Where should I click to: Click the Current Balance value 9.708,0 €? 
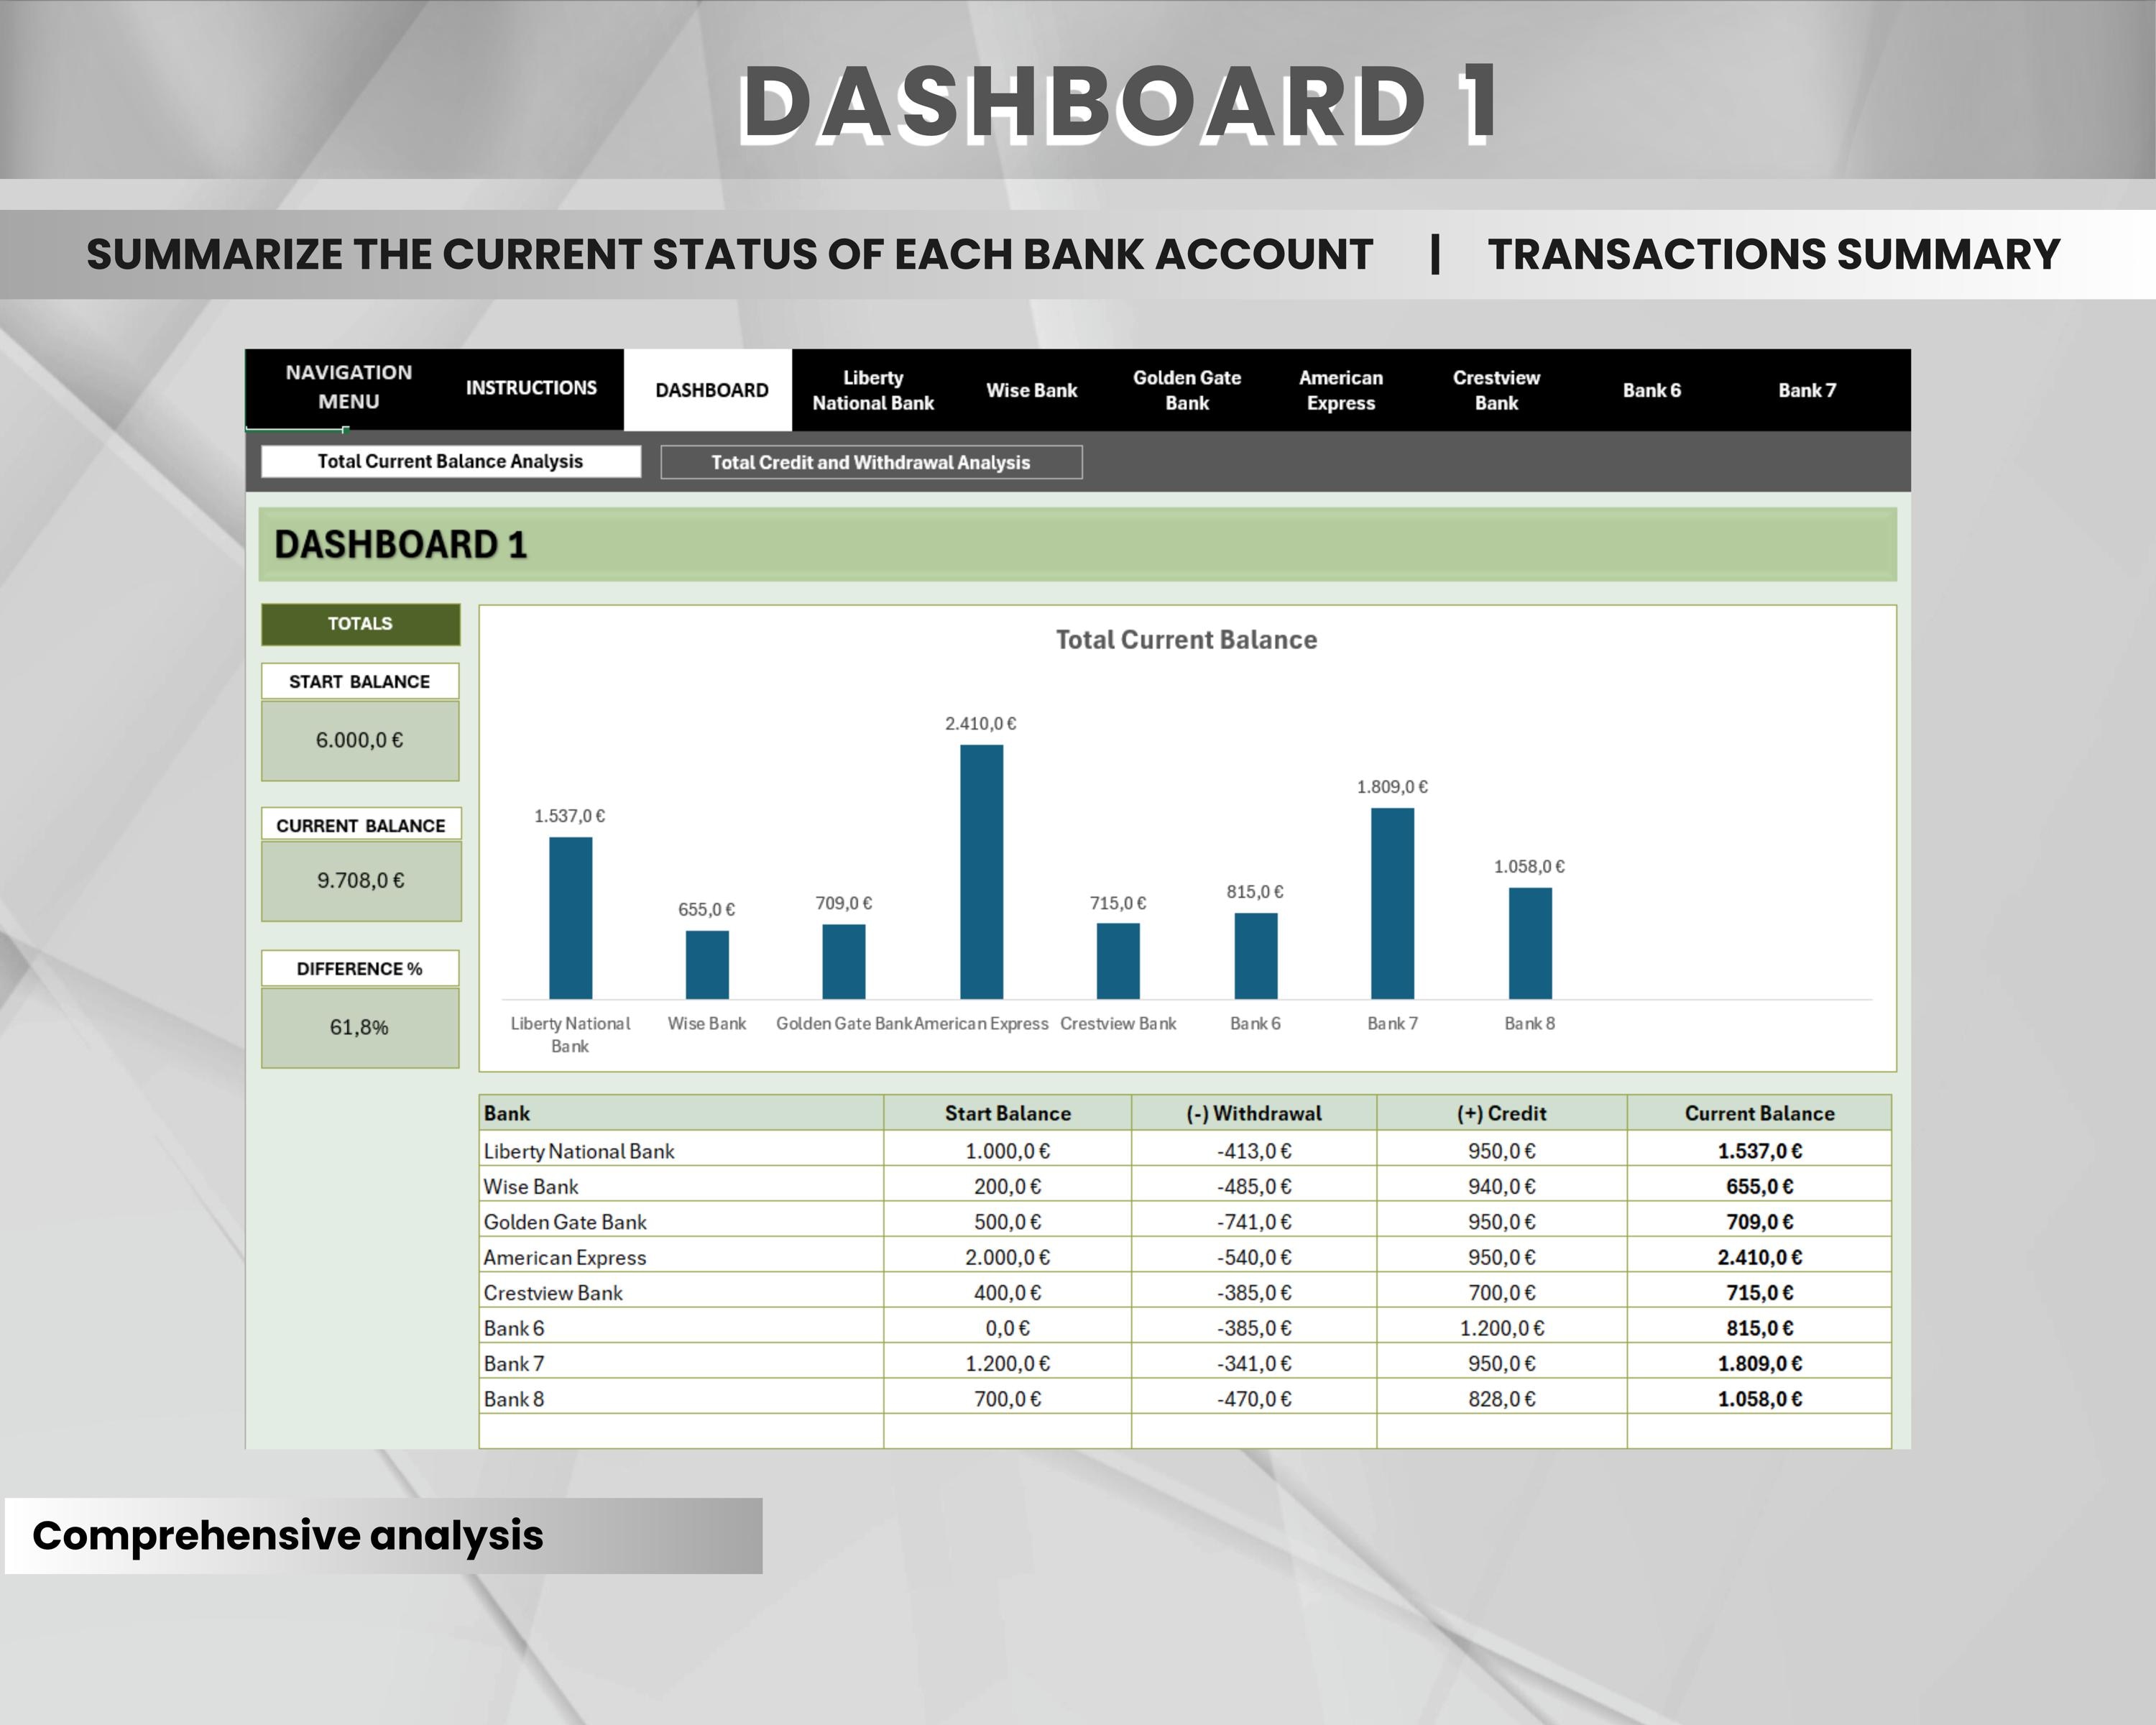(360, 880)
